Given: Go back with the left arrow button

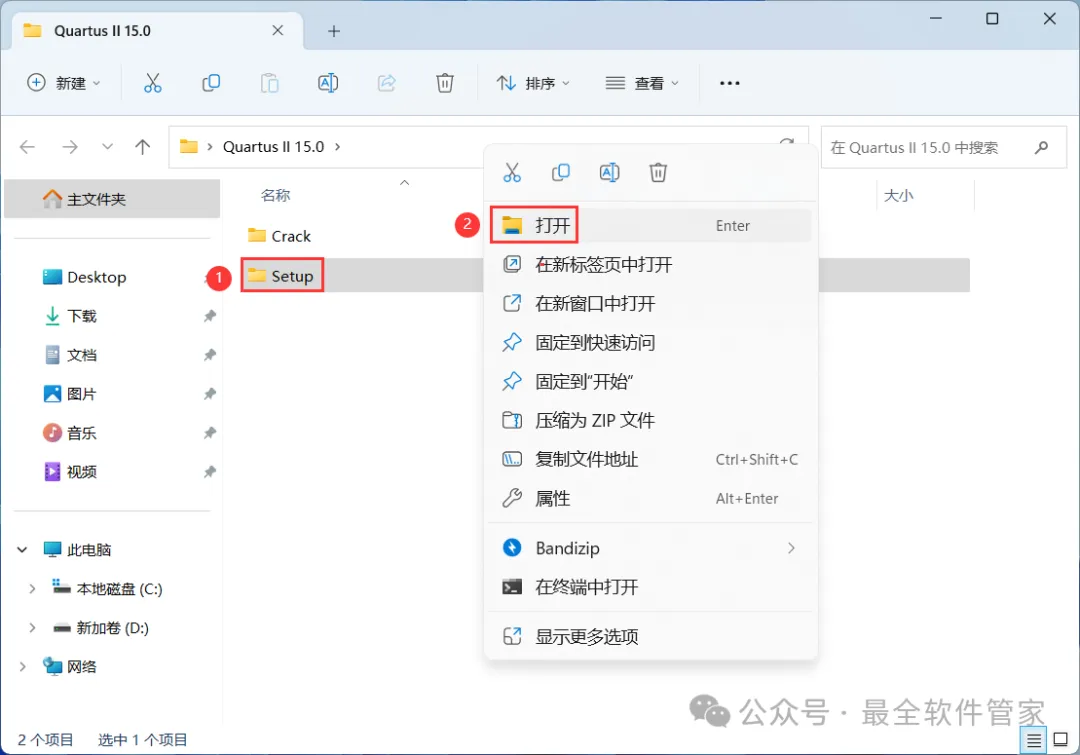Looking at the screenshot, I should [28, 147].
